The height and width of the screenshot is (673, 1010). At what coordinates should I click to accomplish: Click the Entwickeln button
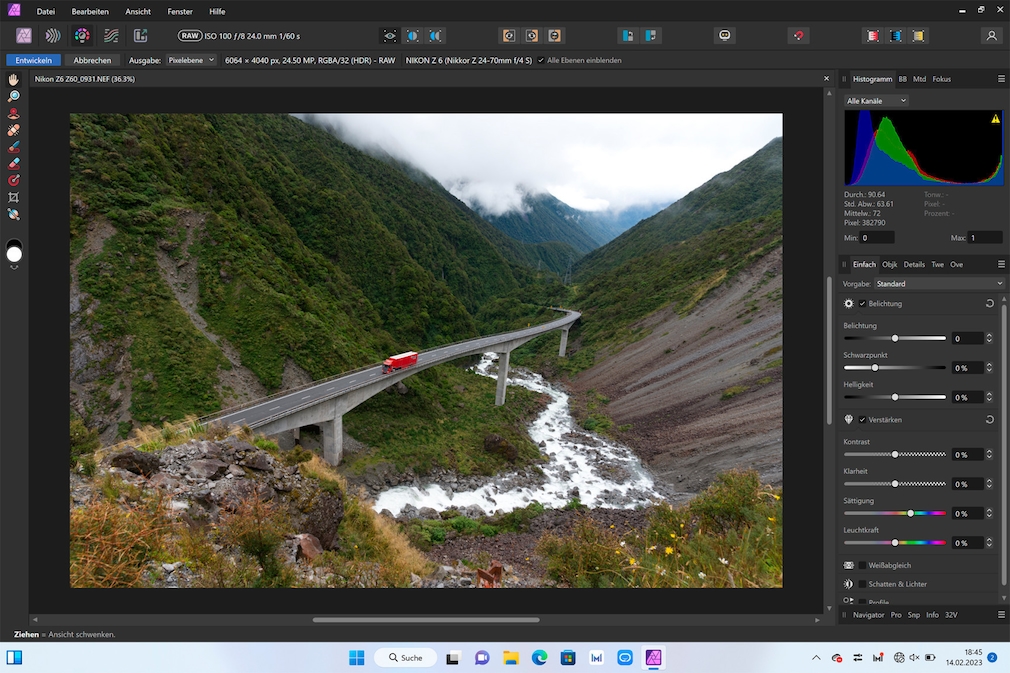(33, 60)
